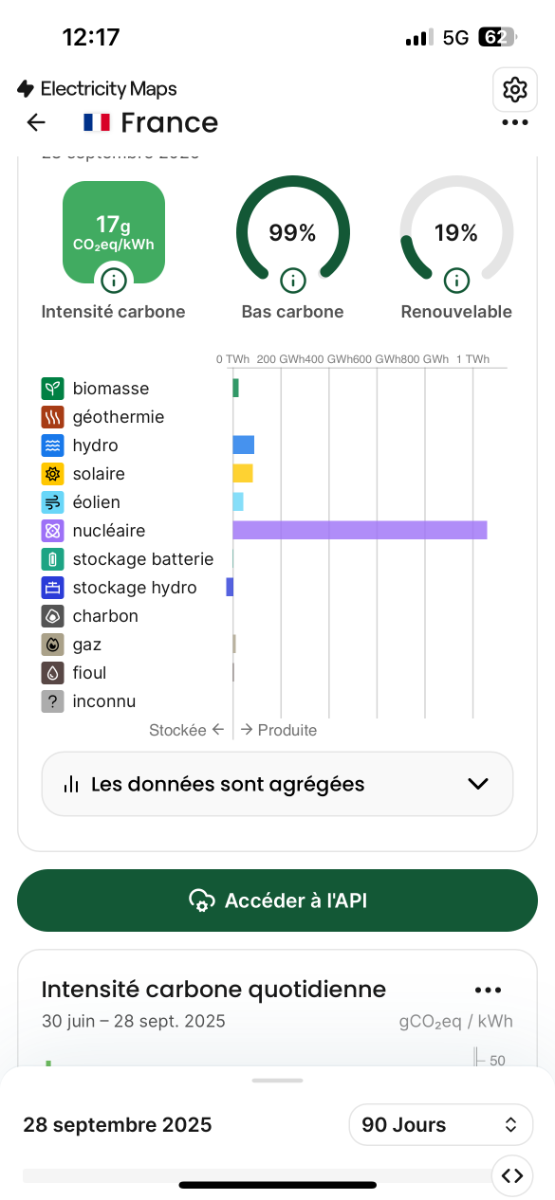The width and height of the screenshot is (555, 1200).
Task: Open the three-dot menu beside France
Action: [x=515, y=123]
